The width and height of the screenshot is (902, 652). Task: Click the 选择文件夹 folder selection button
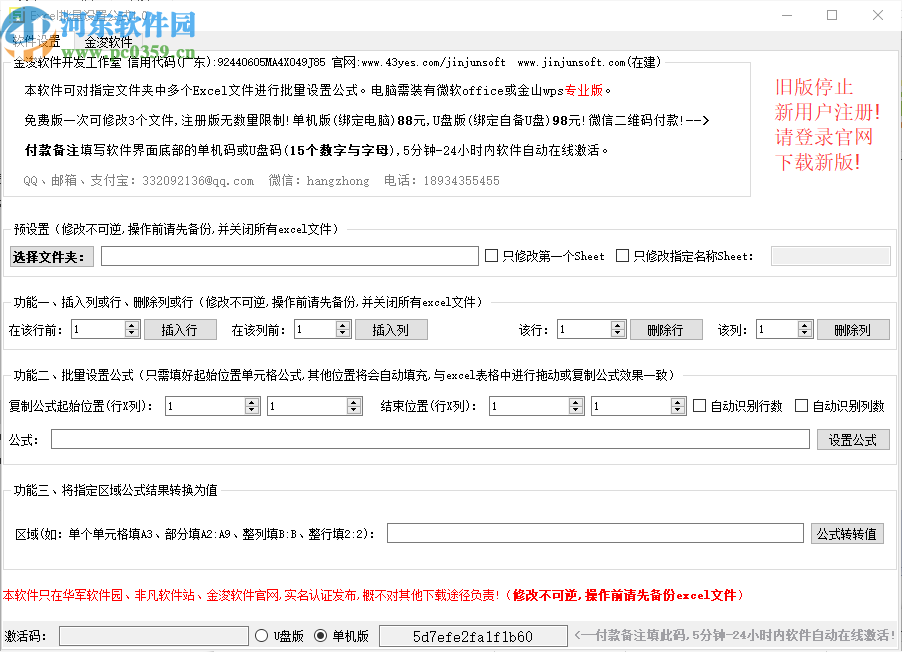(x=50, y=257)
